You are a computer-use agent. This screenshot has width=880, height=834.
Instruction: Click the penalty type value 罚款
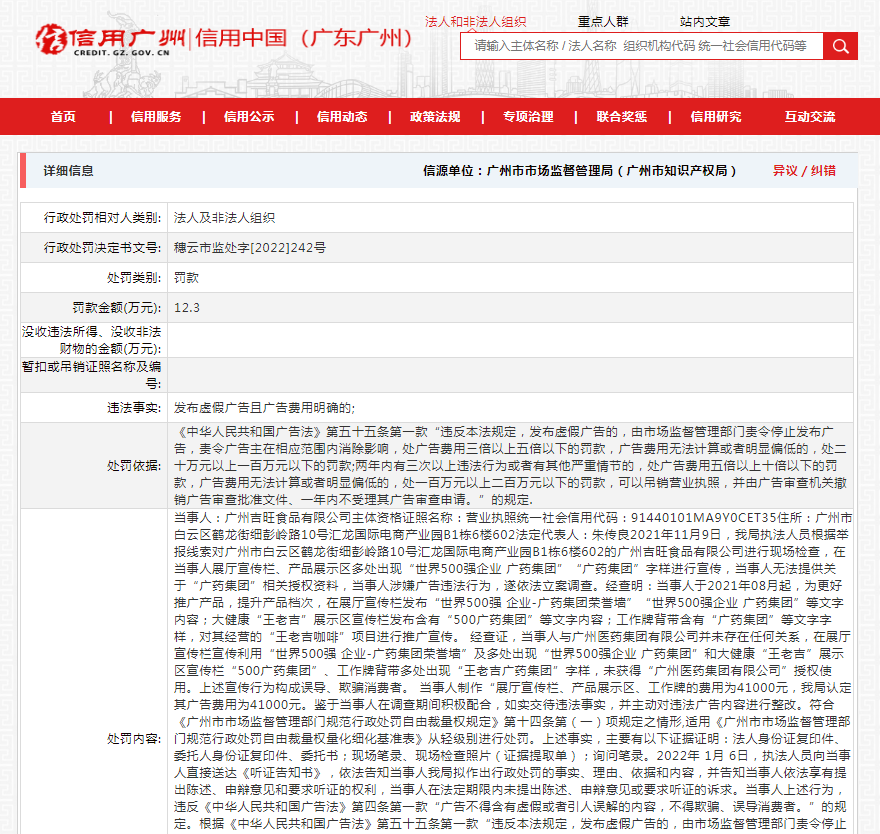[186, 278]
